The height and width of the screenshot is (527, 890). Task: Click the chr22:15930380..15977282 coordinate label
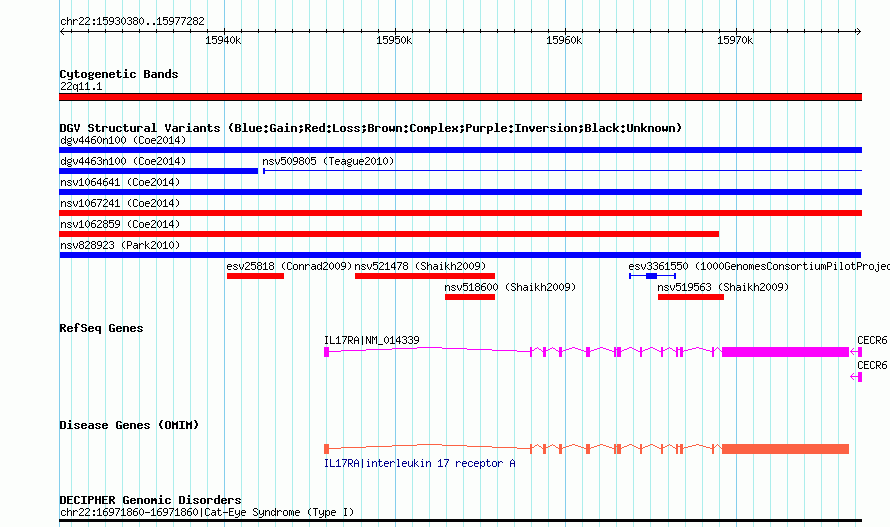pos(132,21)
